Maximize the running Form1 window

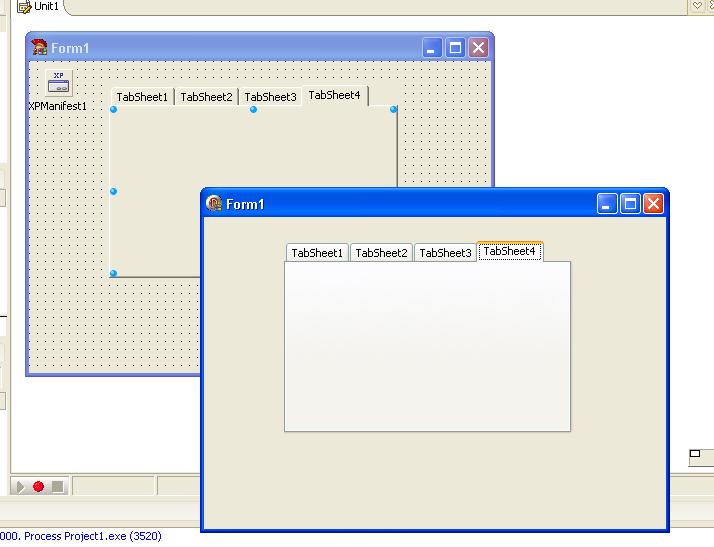click(630, 203)
